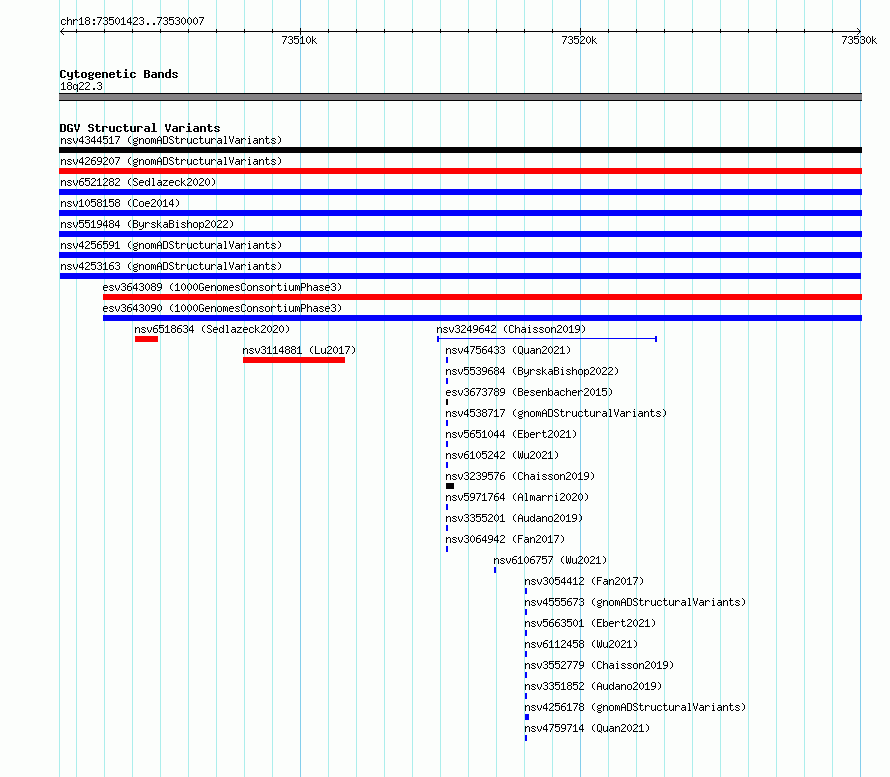Open nsv3355201 (Audano2019) label
The image size is (890, 777).
click(x=514, y=518)
